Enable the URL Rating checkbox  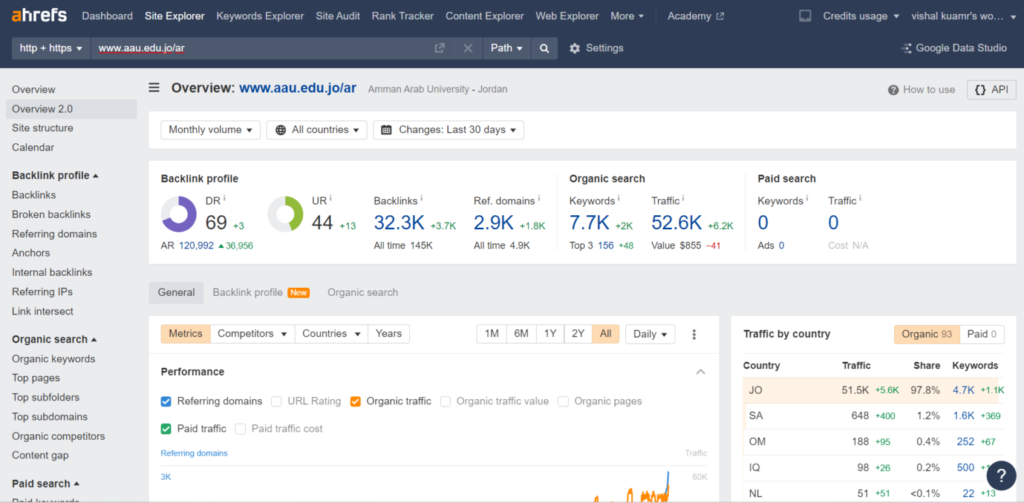coord(276,401)
